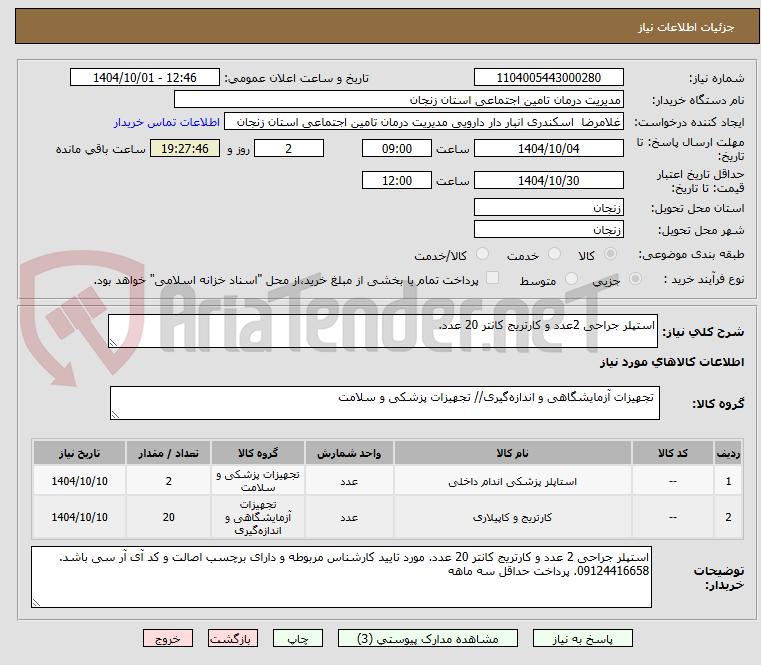
Task: Click the تجهیزات پزشکی و سلامت group cell
Action: [x=258, y=481]
